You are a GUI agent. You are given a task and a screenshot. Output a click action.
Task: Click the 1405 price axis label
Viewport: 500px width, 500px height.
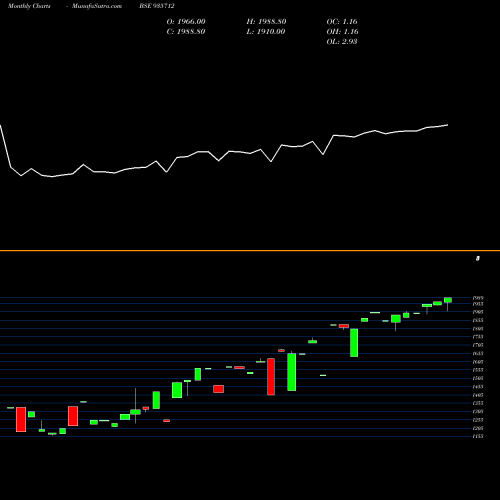pyautogui.click(x=478, y=395)
